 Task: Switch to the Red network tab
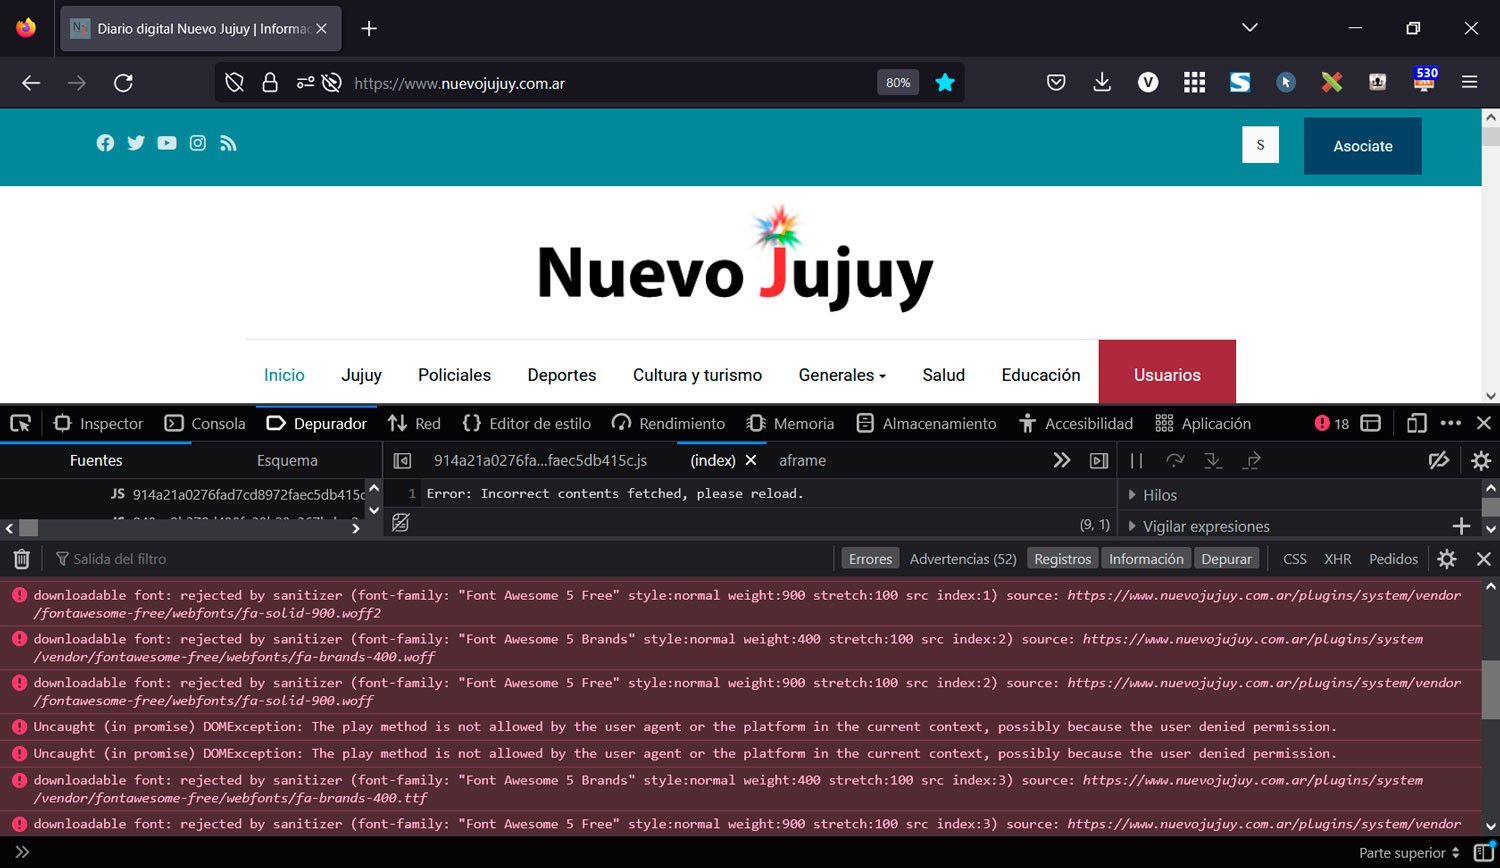tap(415, 423)
